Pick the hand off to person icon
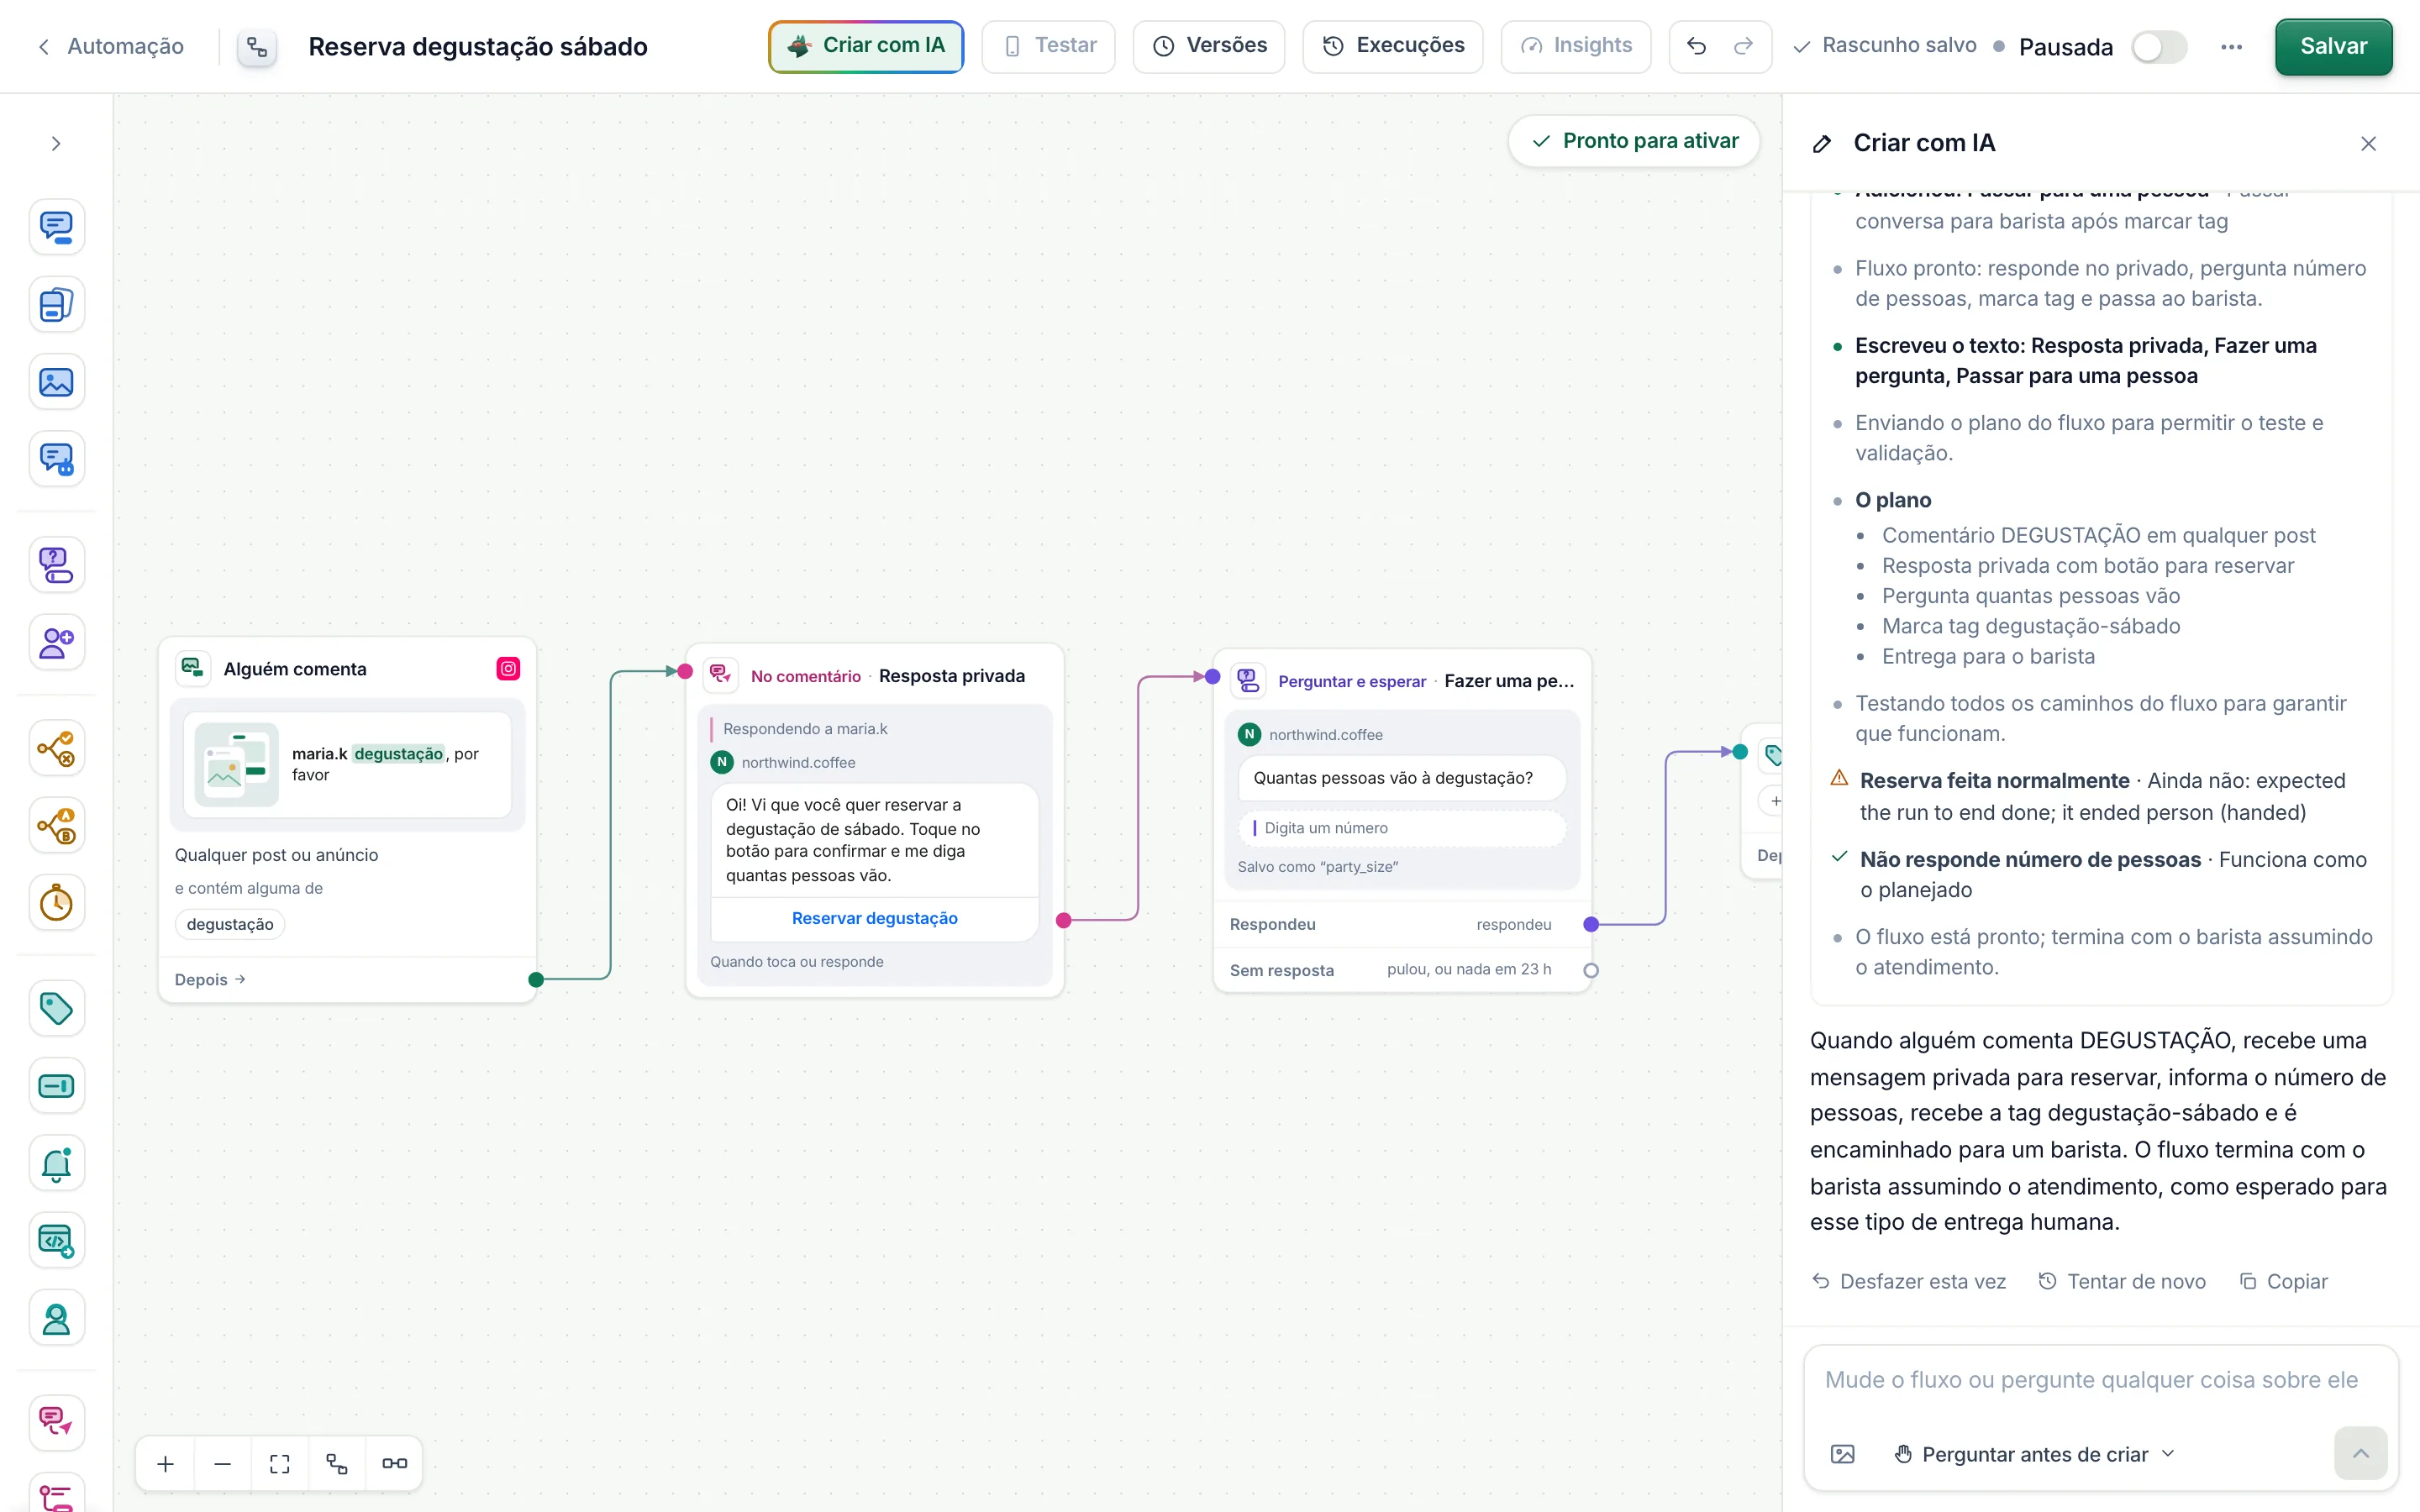 pos(57,1318)
